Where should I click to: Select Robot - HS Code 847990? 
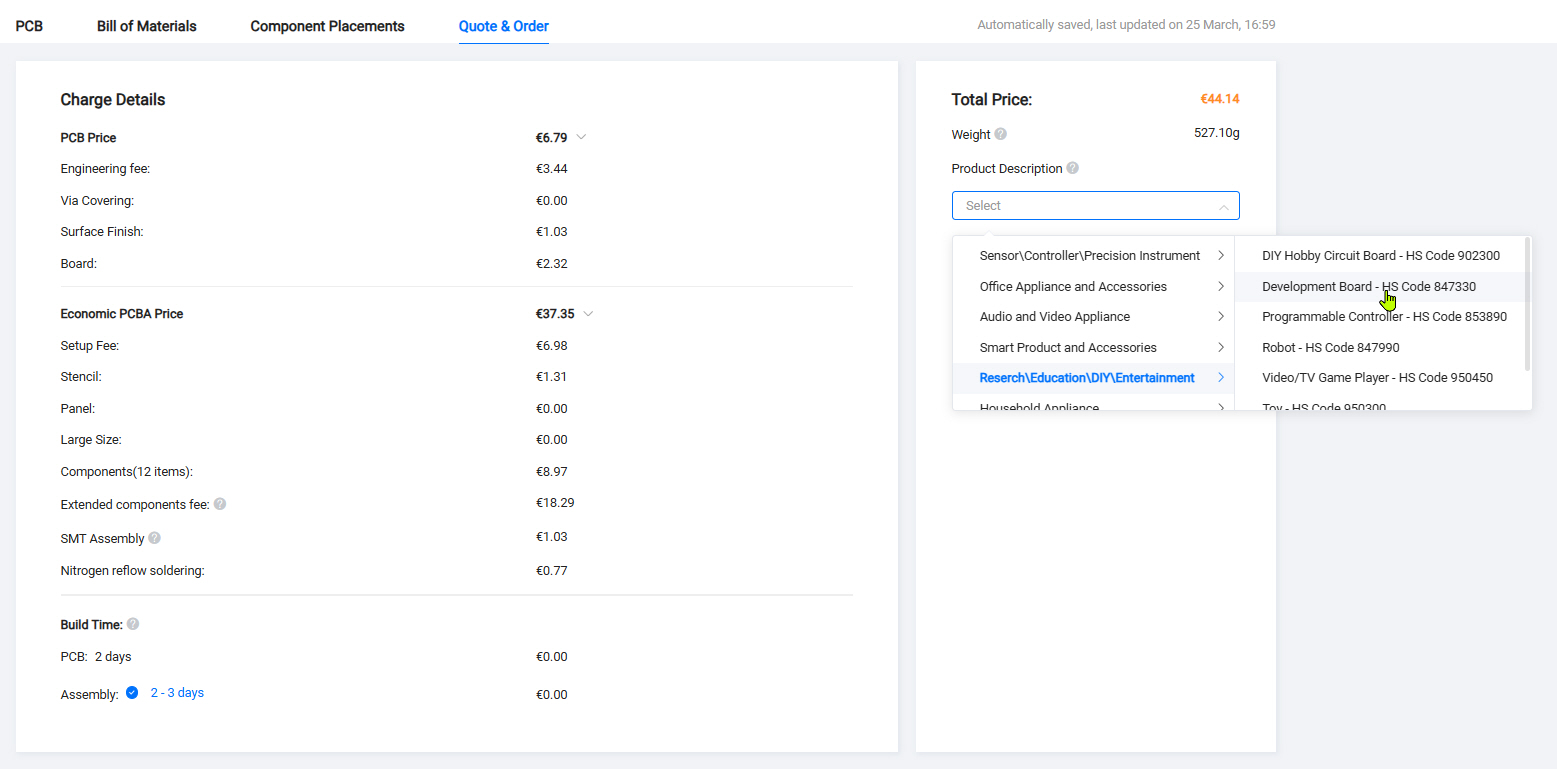click(1330, 348)
